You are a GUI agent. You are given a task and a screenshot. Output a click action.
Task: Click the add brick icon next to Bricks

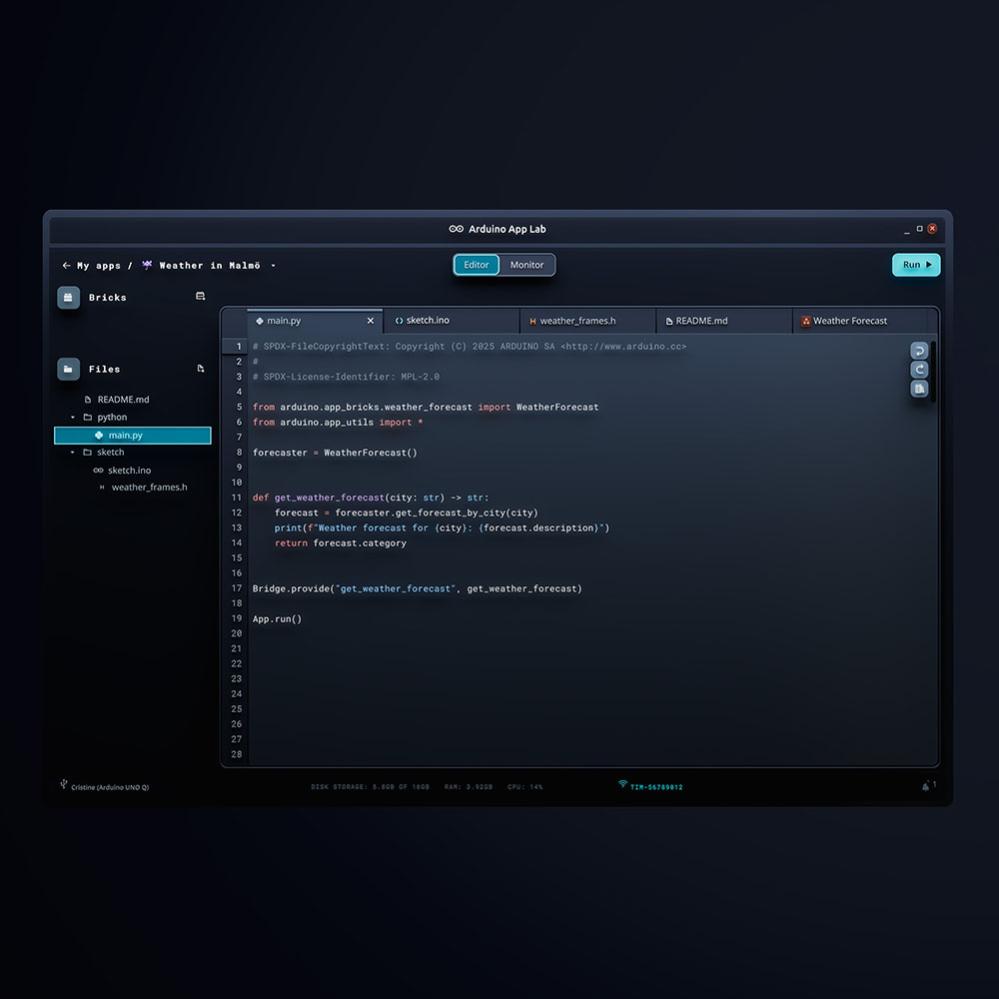tap(200, 296)
